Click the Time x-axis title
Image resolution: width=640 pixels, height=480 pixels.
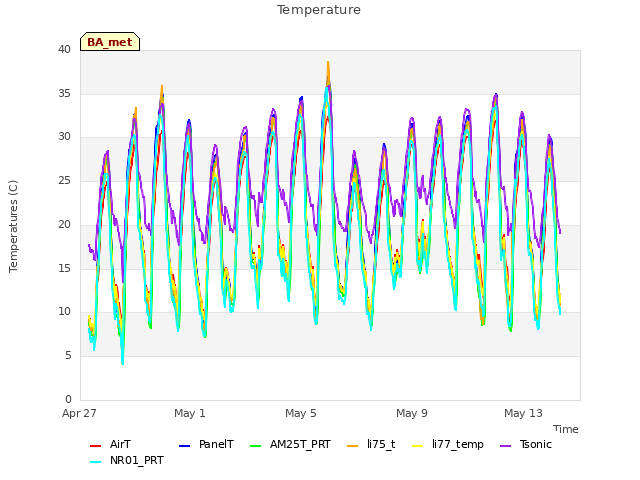(566, 429)
